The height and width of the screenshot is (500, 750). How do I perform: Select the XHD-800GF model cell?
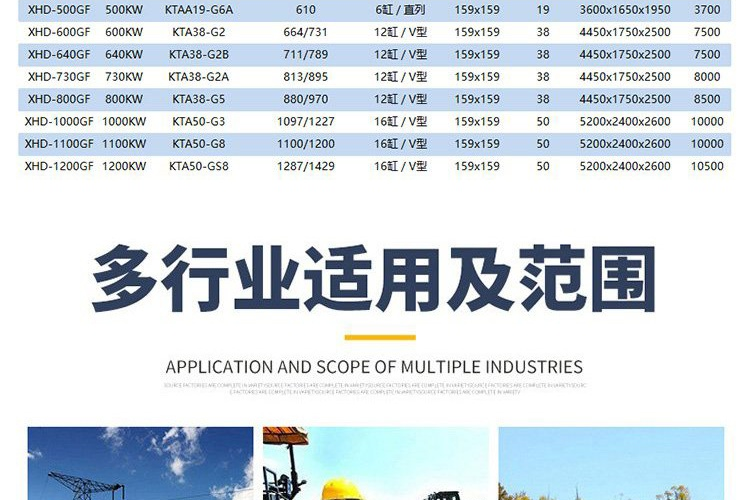(x=55, y=99)
